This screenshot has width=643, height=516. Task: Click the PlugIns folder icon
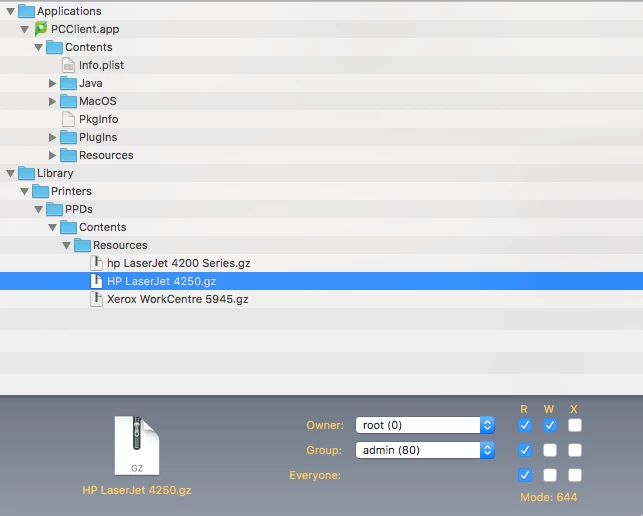coord(68,137)
